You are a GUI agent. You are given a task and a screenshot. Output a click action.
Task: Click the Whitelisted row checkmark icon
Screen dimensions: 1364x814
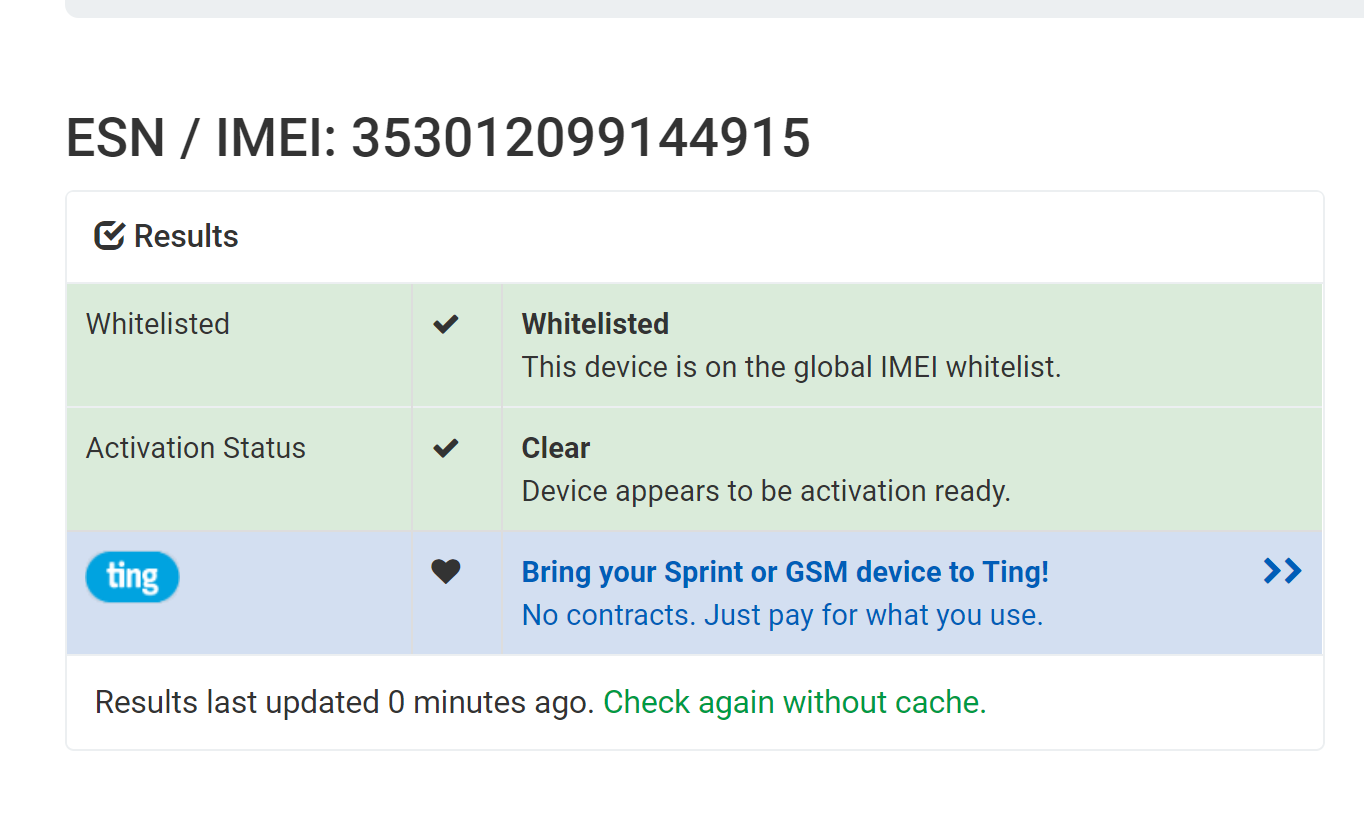click(446, 324)
